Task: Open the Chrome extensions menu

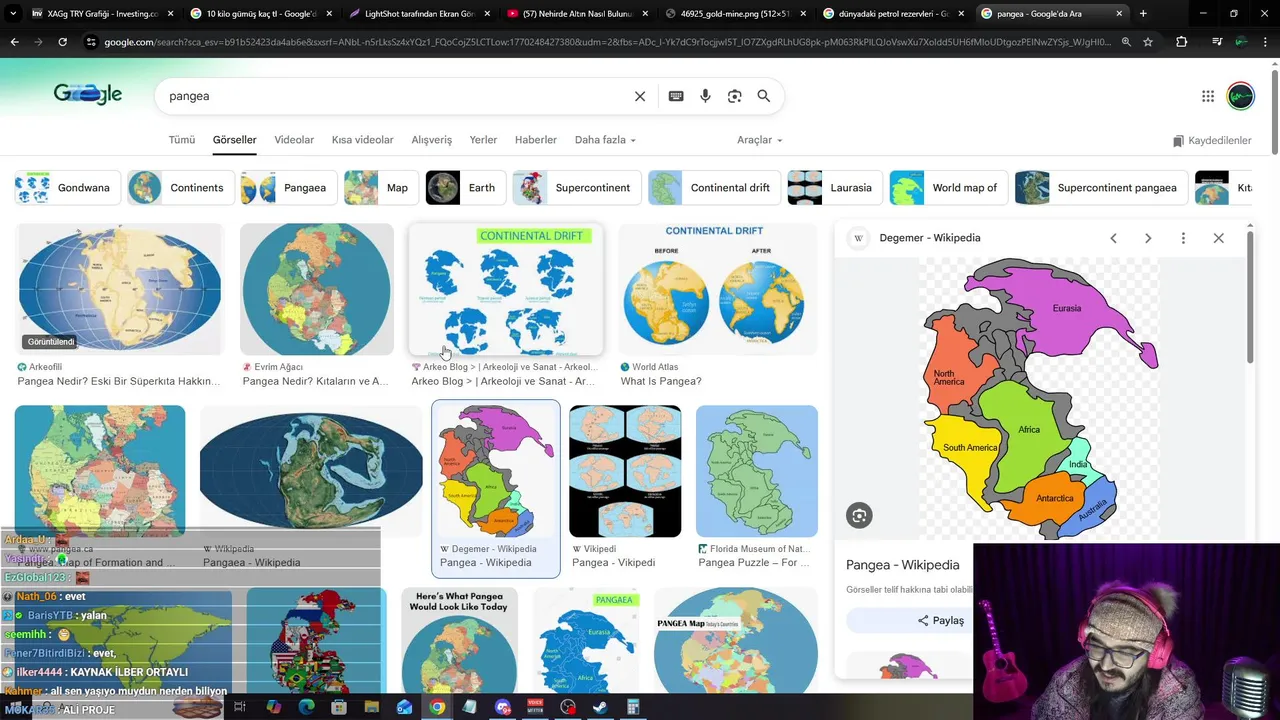Action: tap(1182, 42)
